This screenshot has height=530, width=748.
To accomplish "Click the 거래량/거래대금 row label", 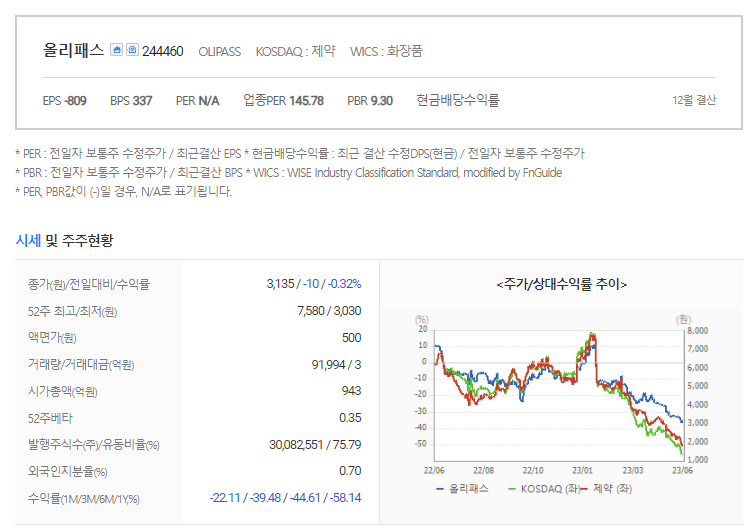I will coord(81,365).
